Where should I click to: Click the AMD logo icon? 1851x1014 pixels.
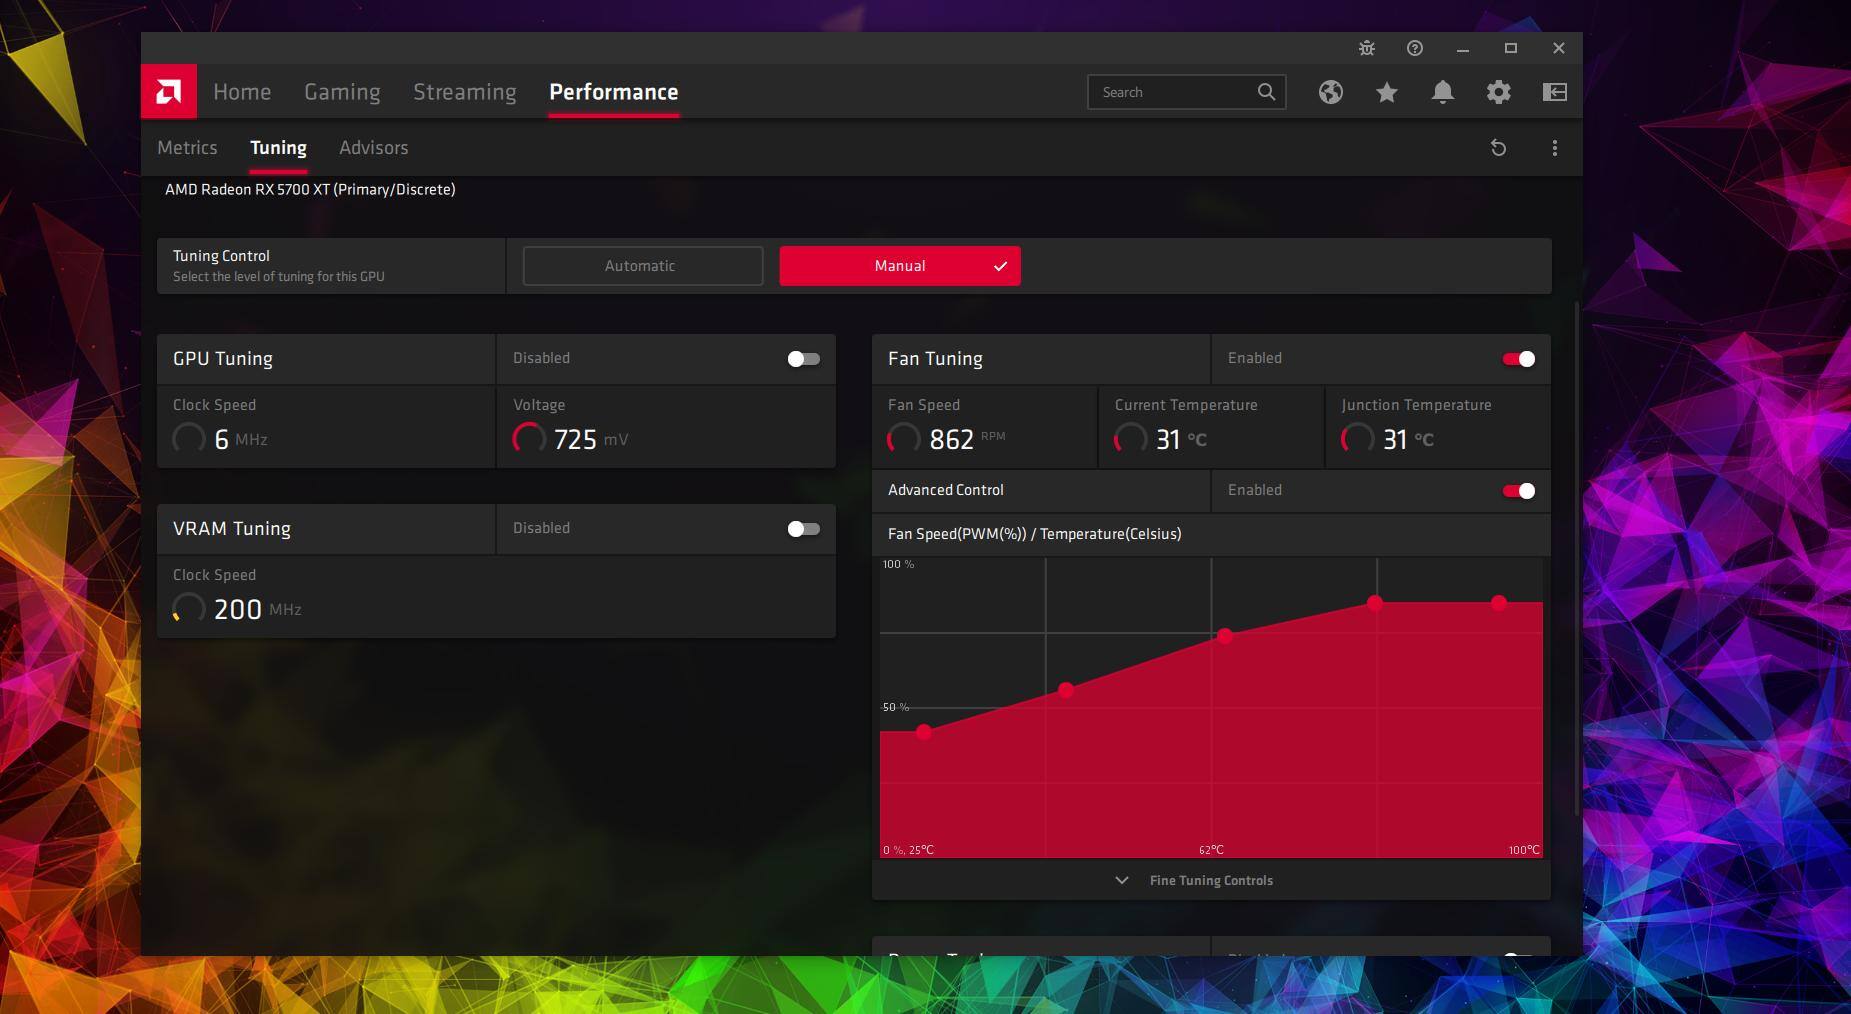click(169, 92)
